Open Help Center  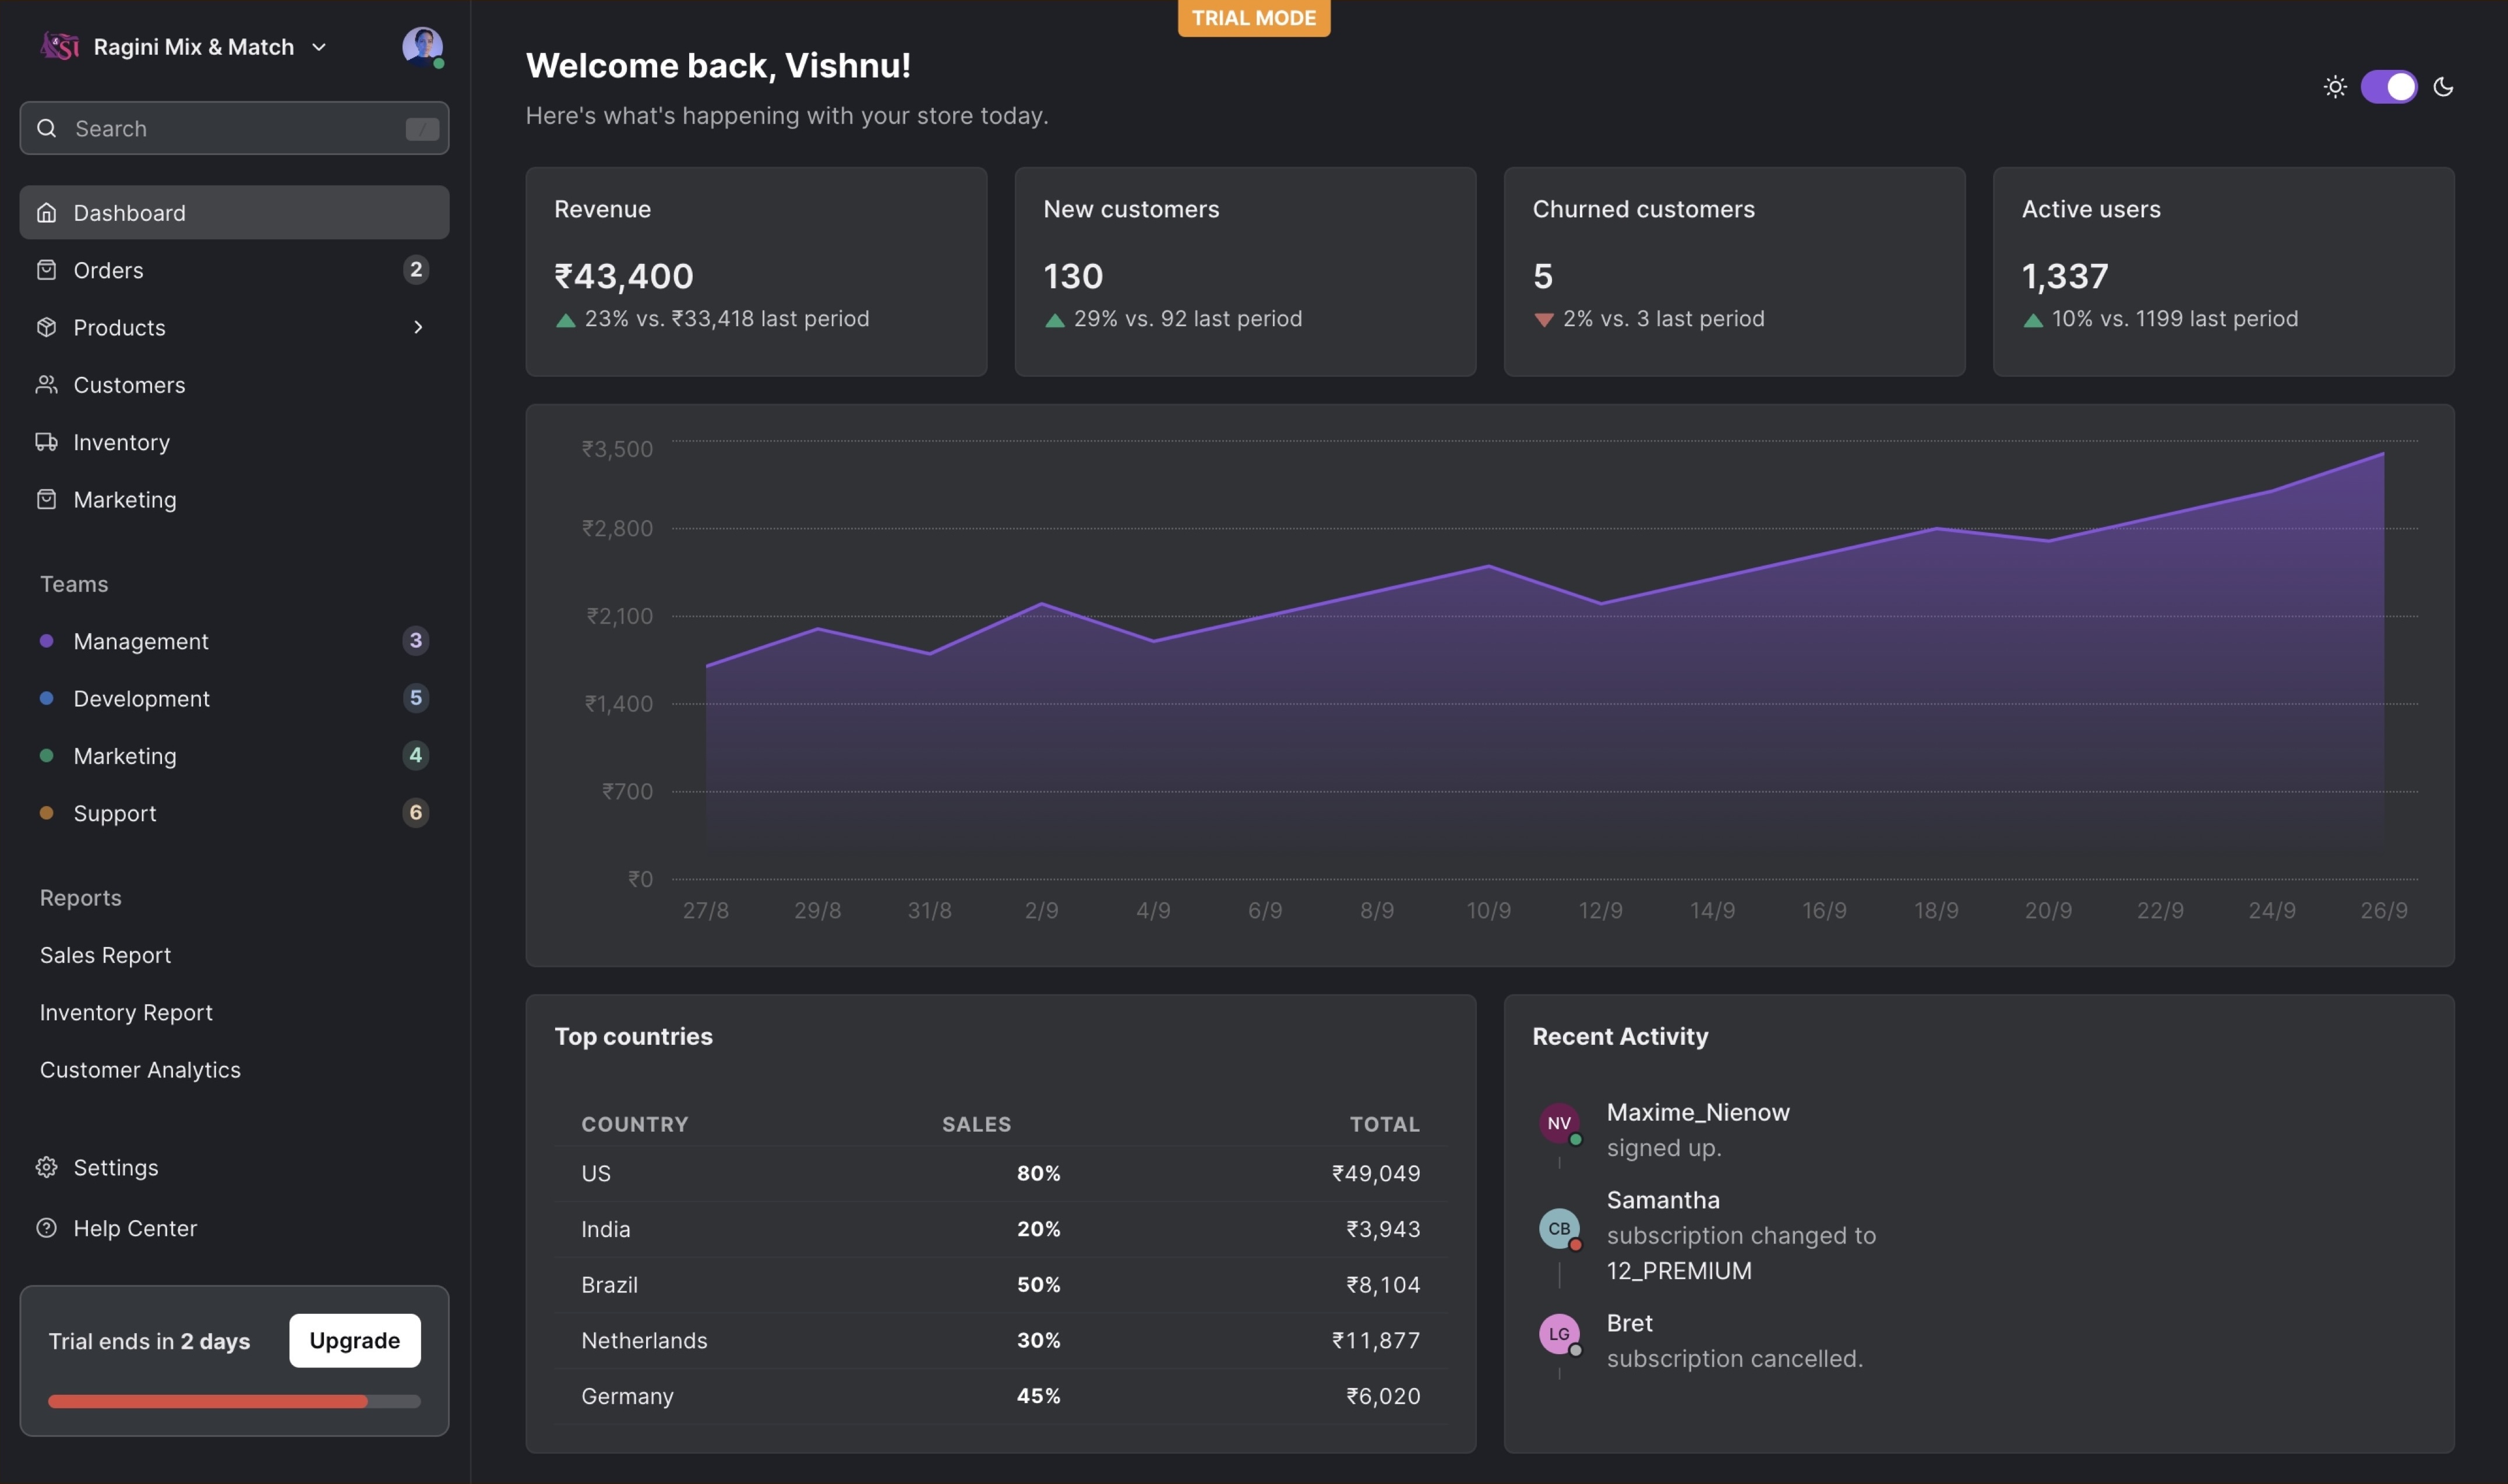tap(234, 1228)
